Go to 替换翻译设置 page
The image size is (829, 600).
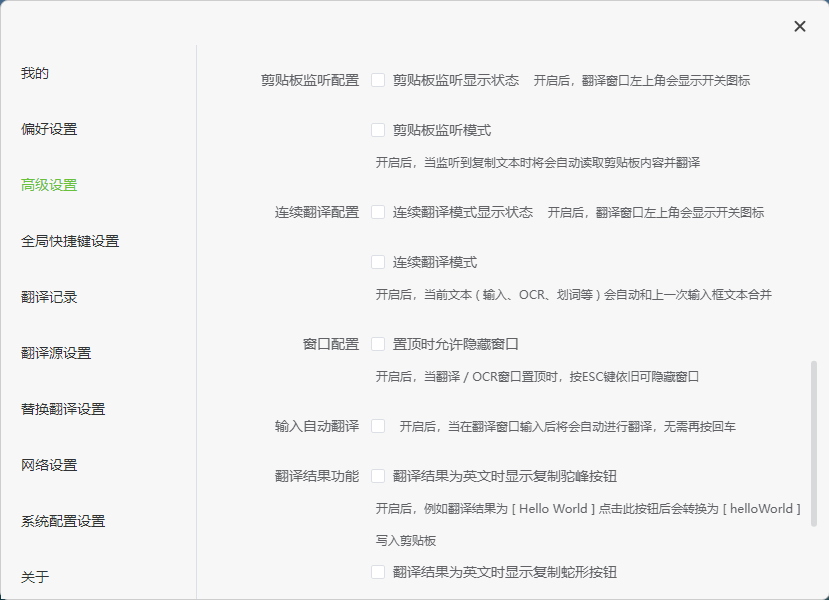click(x=63, y=409)
